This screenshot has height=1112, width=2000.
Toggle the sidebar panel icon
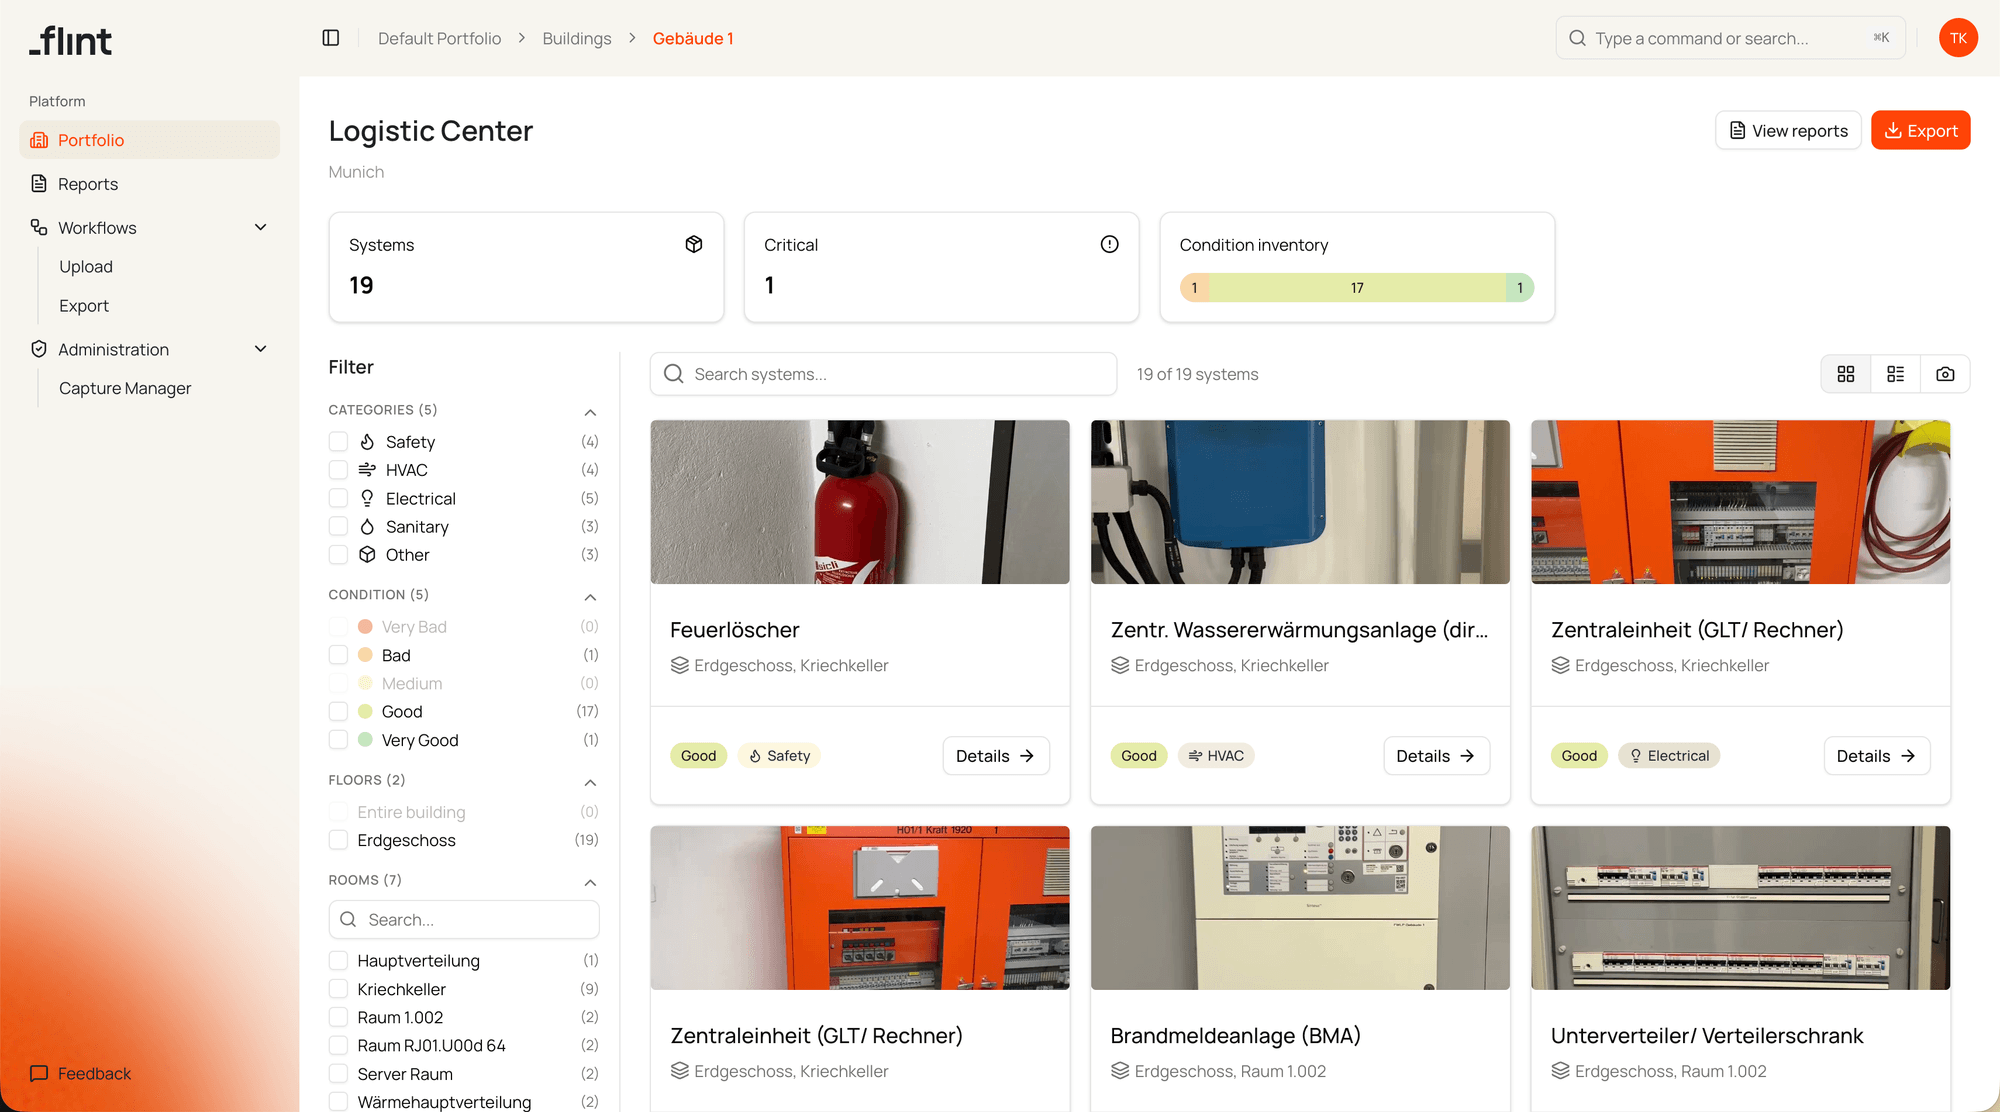[x=331, y=38]
